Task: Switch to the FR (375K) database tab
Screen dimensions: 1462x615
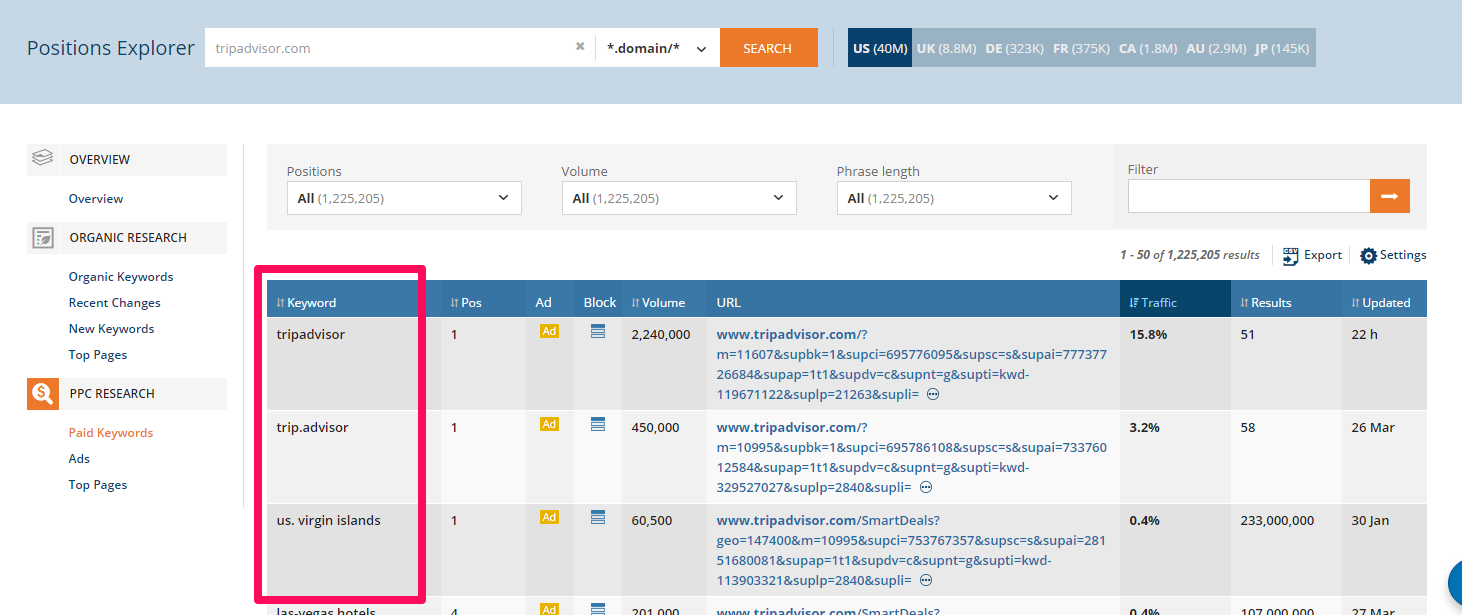Action: pyautogui.click(x=1081, y=48)
